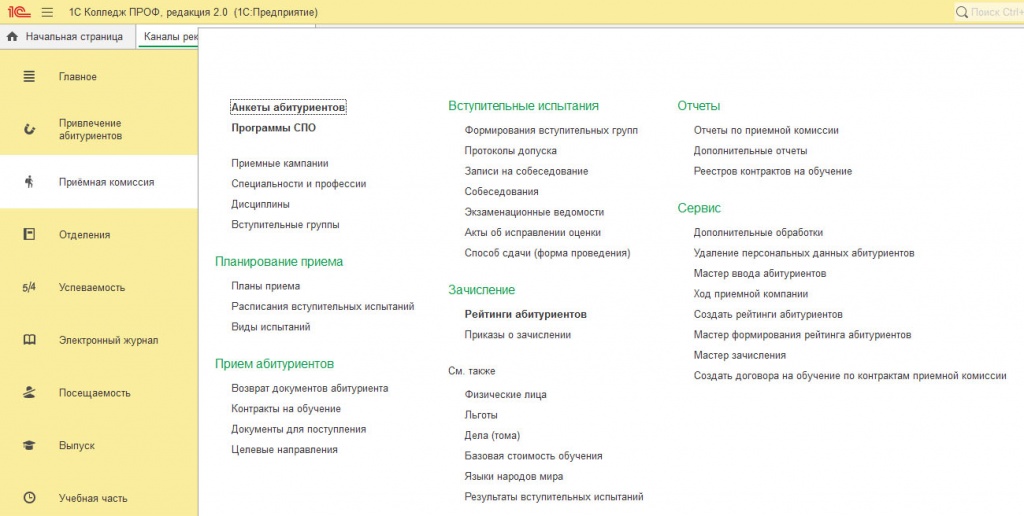Open Протоколы допуска
The image size is (1024, 516).
click(x=510, y=151)
